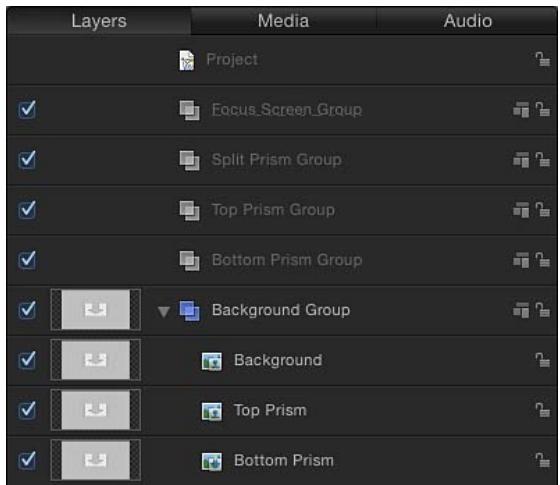Select the Focus_Screen_Group layer name
This screenshot has width=560, height=485.
pos(287,110)
